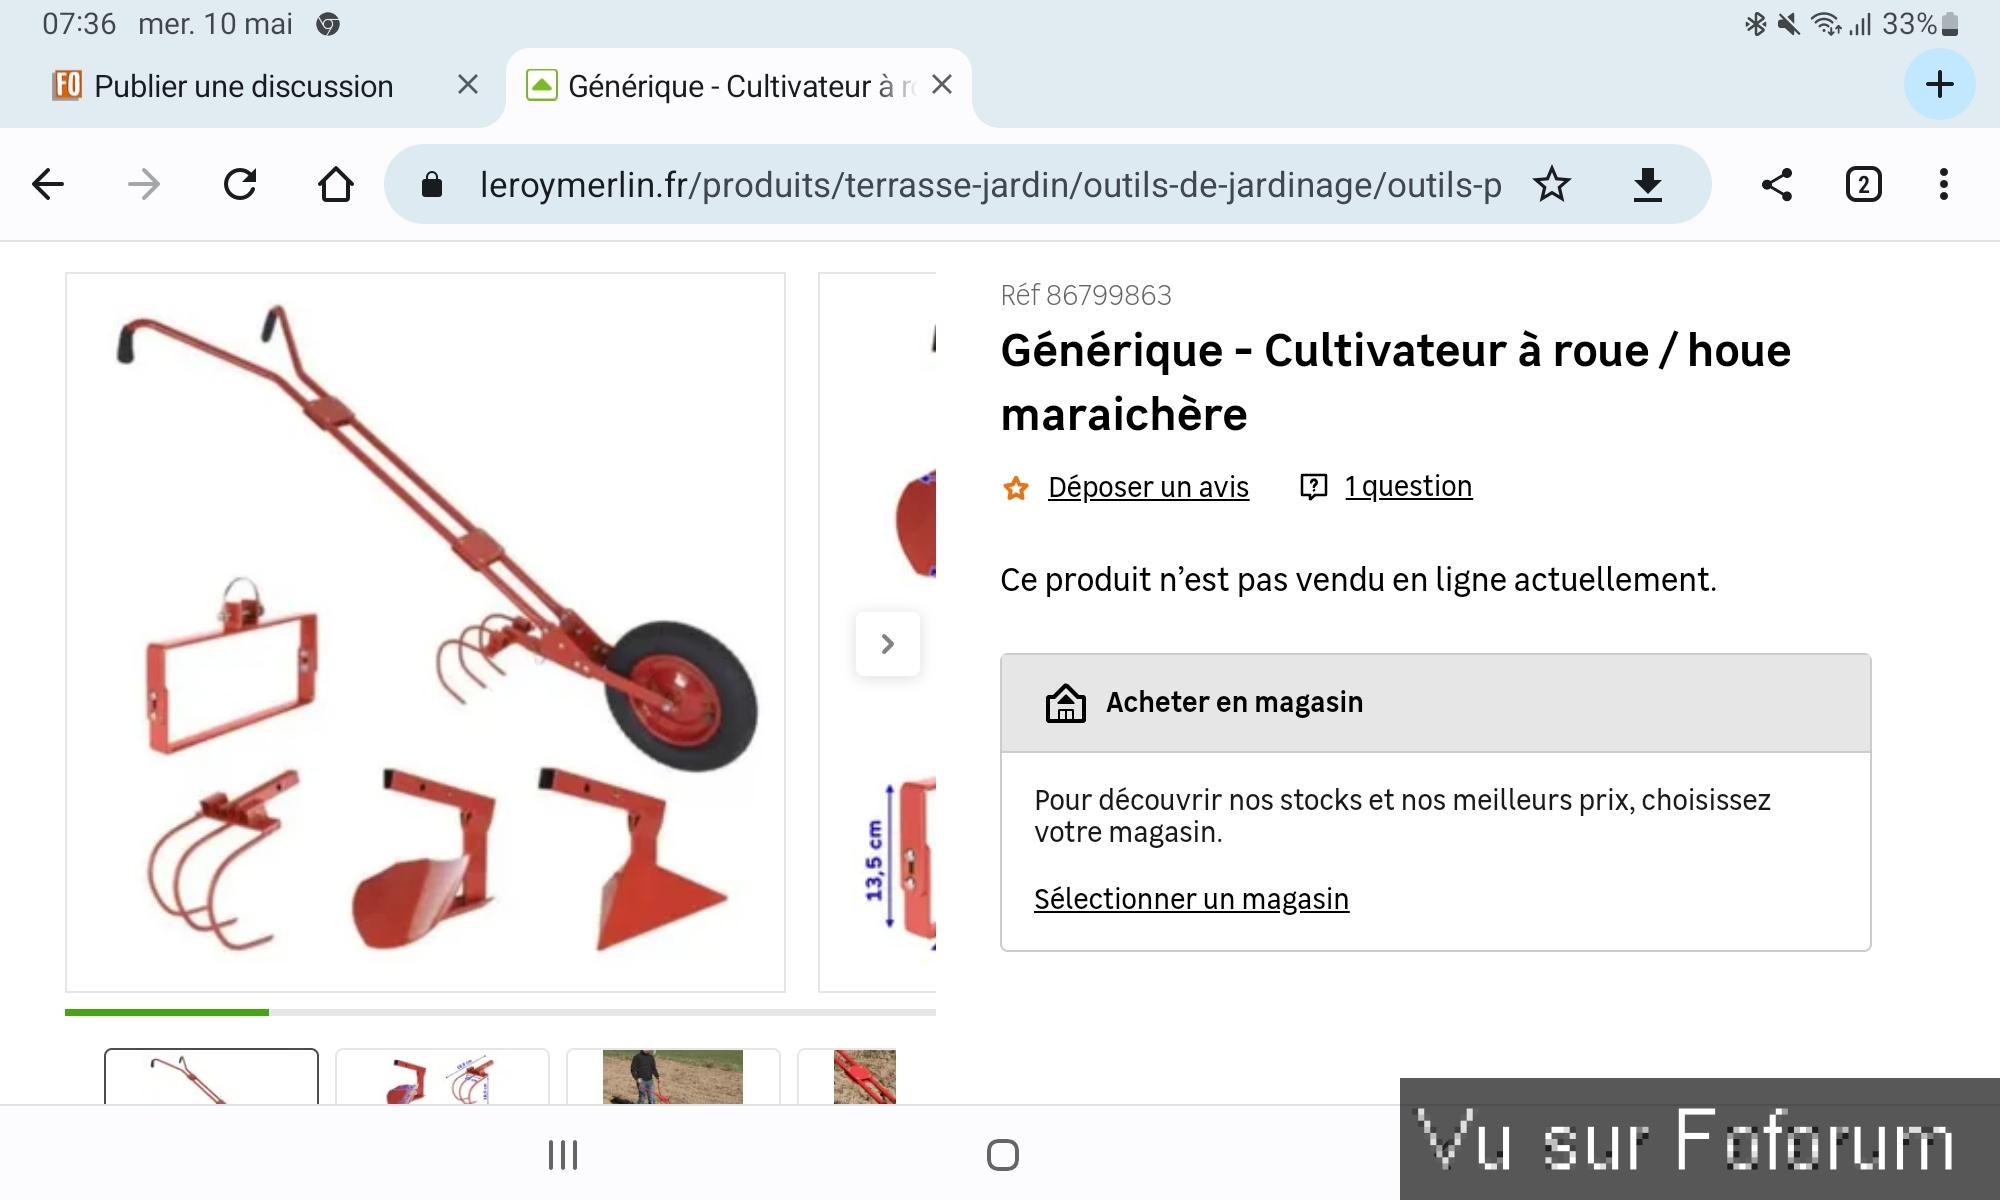Tap the Bluetooth status bar icon
The height and width of the screenshot is (1200, 2000).
(1755, 24)
